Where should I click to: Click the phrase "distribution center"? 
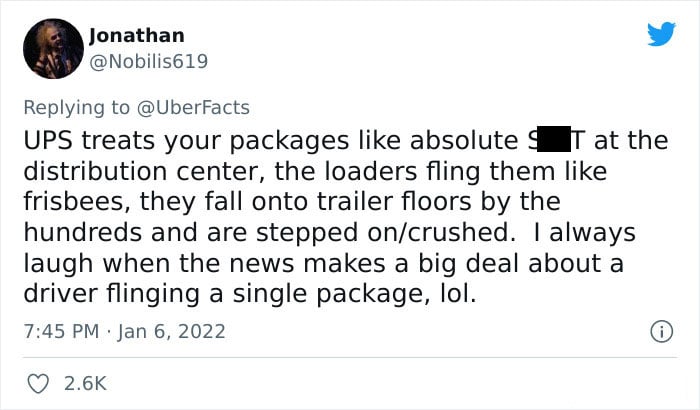[144, 172]
